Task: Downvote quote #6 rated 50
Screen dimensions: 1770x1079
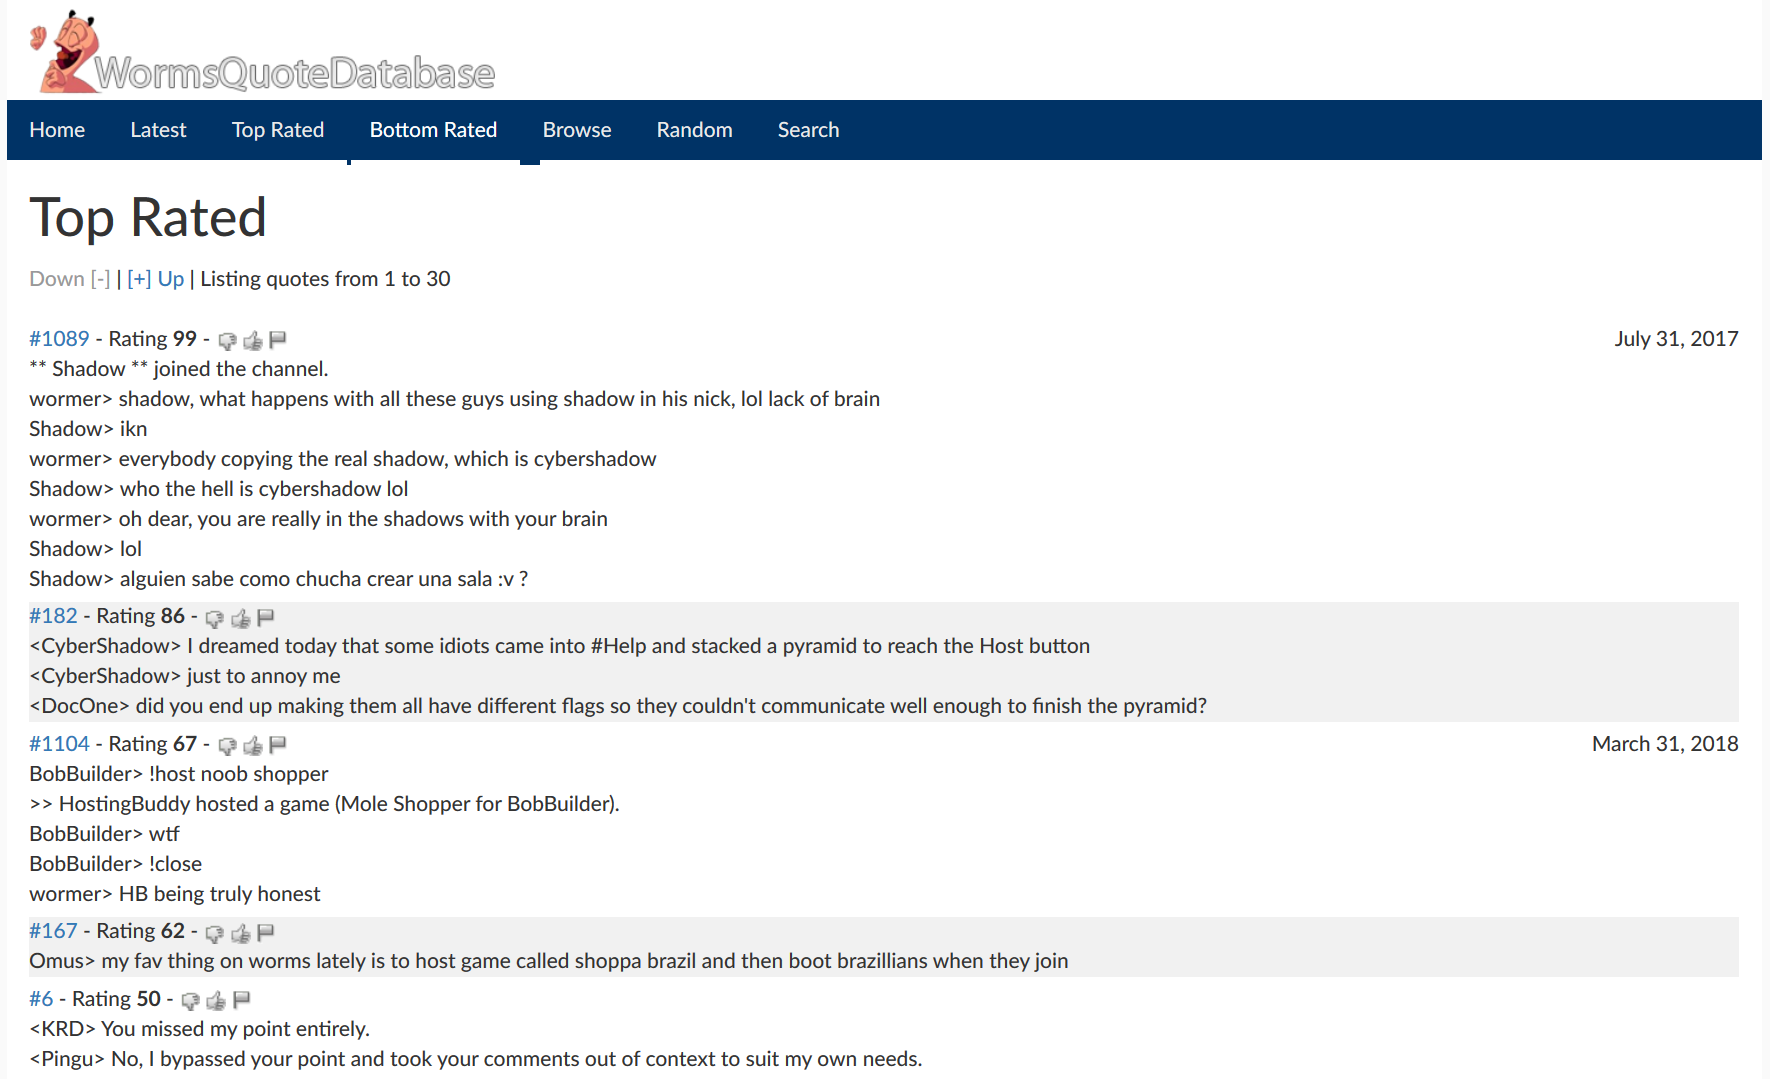Action: click(190, 1001)
